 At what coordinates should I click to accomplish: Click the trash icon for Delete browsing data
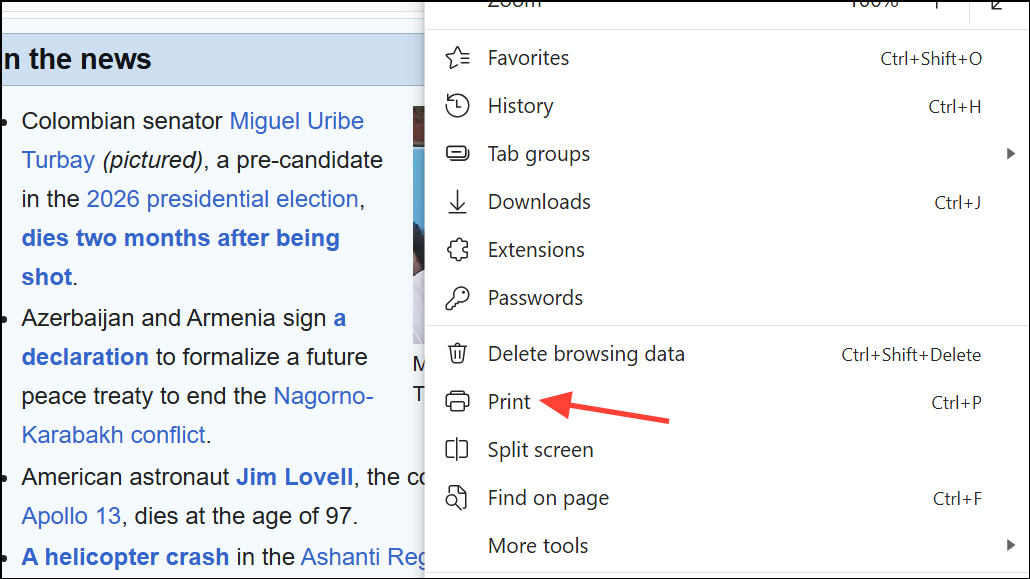tap(457, 354)
